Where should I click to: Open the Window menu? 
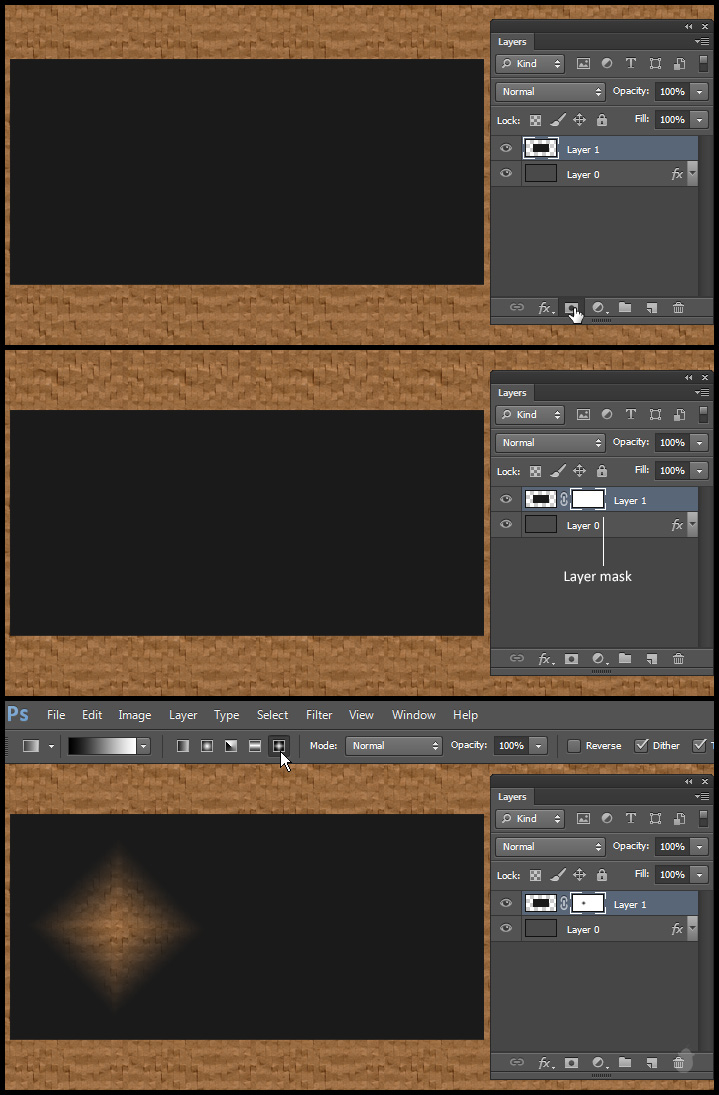(x=413, y=715)
